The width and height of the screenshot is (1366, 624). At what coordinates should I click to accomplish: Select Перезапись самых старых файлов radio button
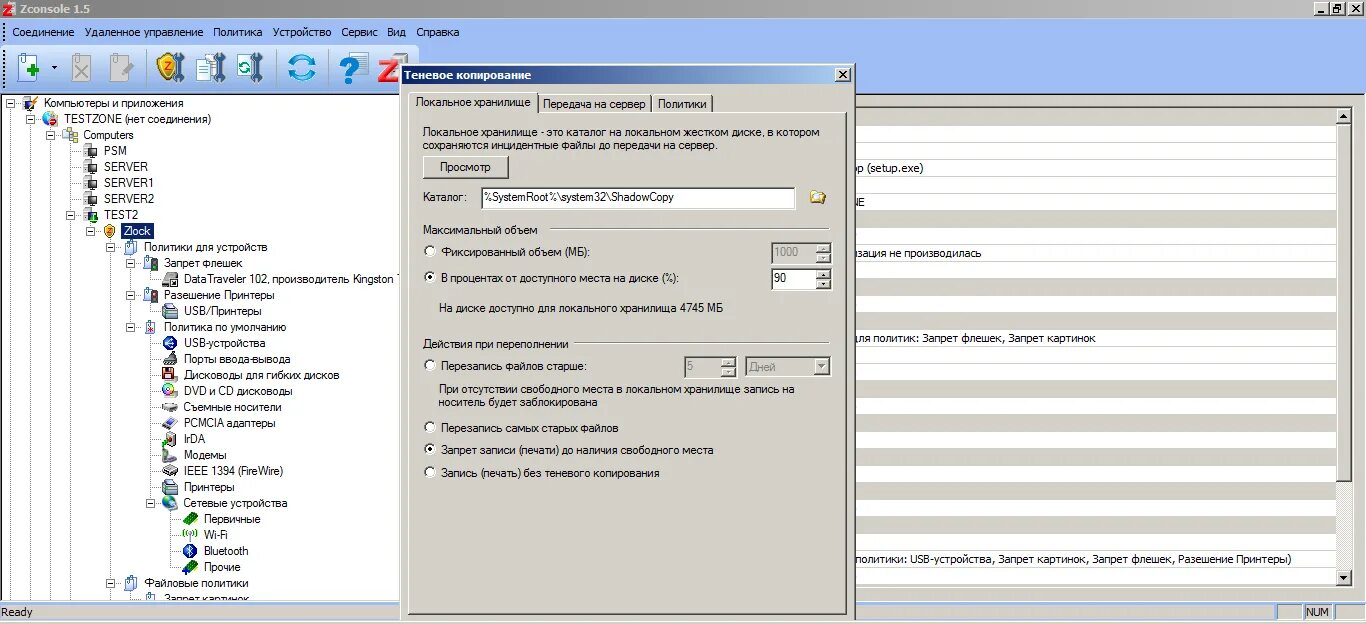[x=430, y=428]
